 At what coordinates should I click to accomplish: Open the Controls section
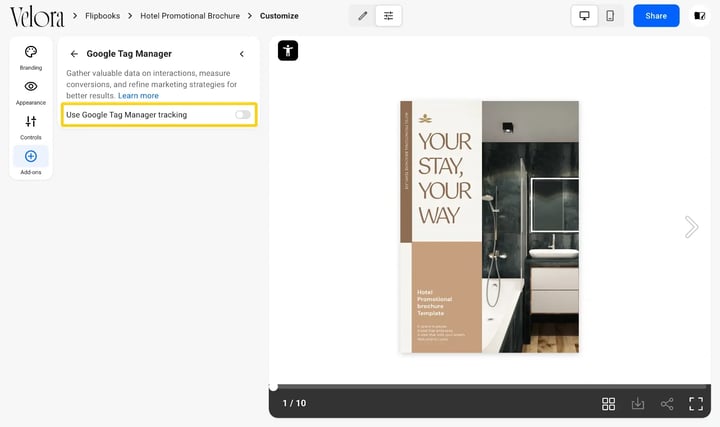(31, 128)
